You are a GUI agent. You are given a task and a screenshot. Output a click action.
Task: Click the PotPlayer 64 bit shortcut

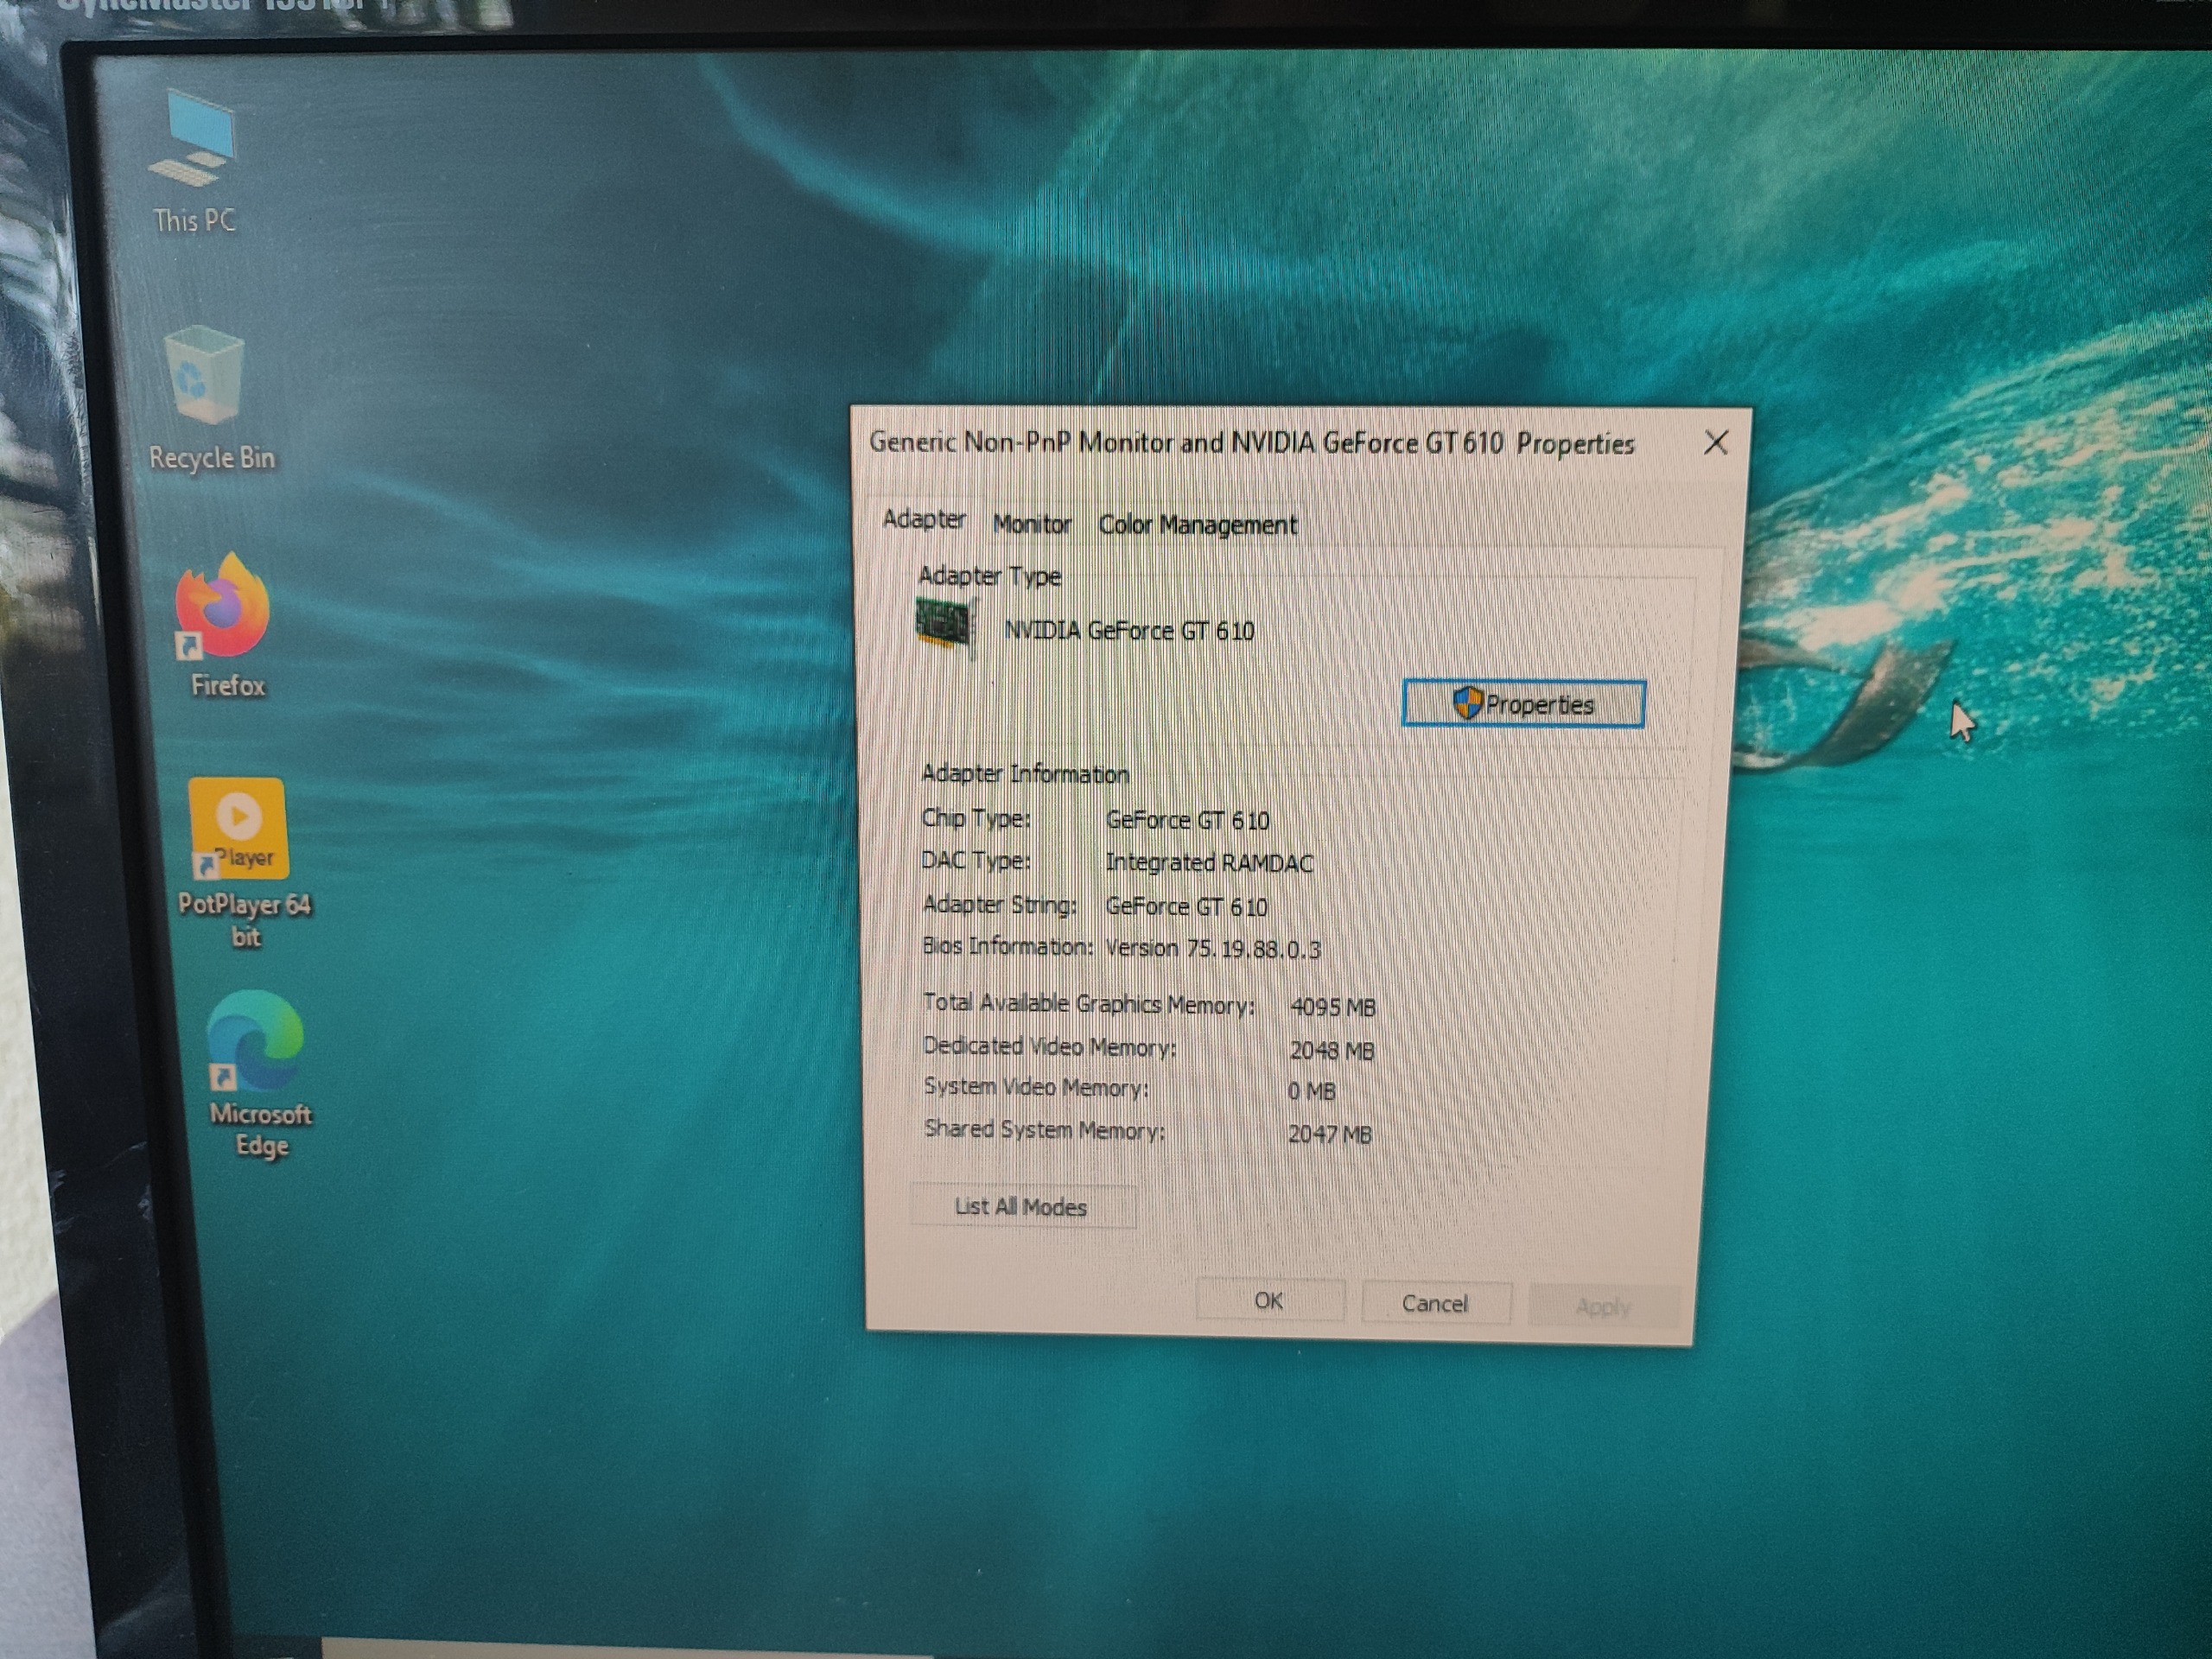[238, 830]
